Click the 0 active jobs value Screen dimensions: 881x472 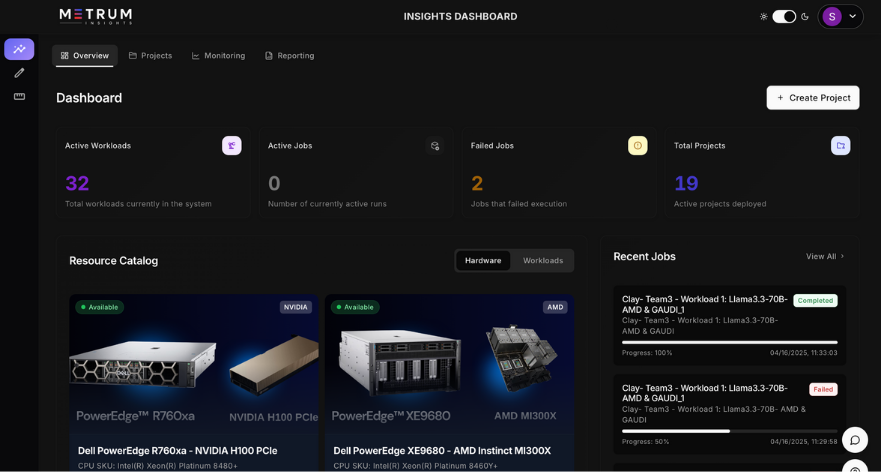274,183
